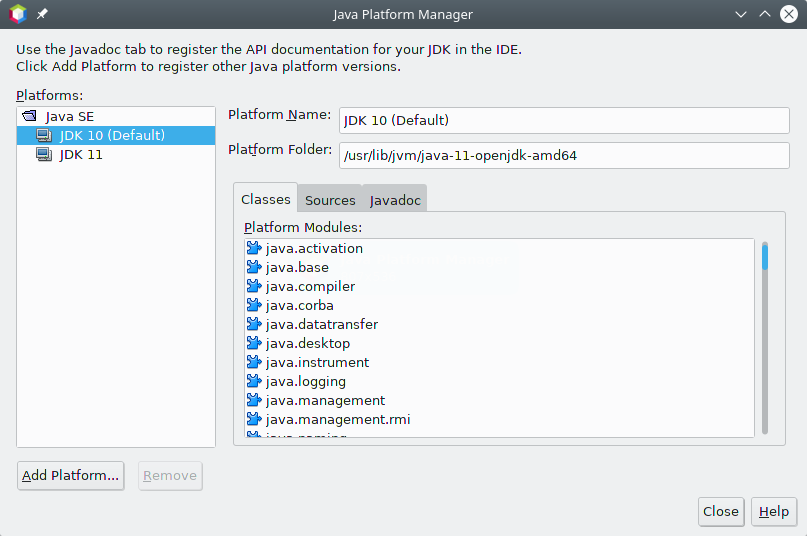Viewport: 807px width, 536px height.
Task: Click the java.compiler module icon
Action: click(x=254, y=286)
